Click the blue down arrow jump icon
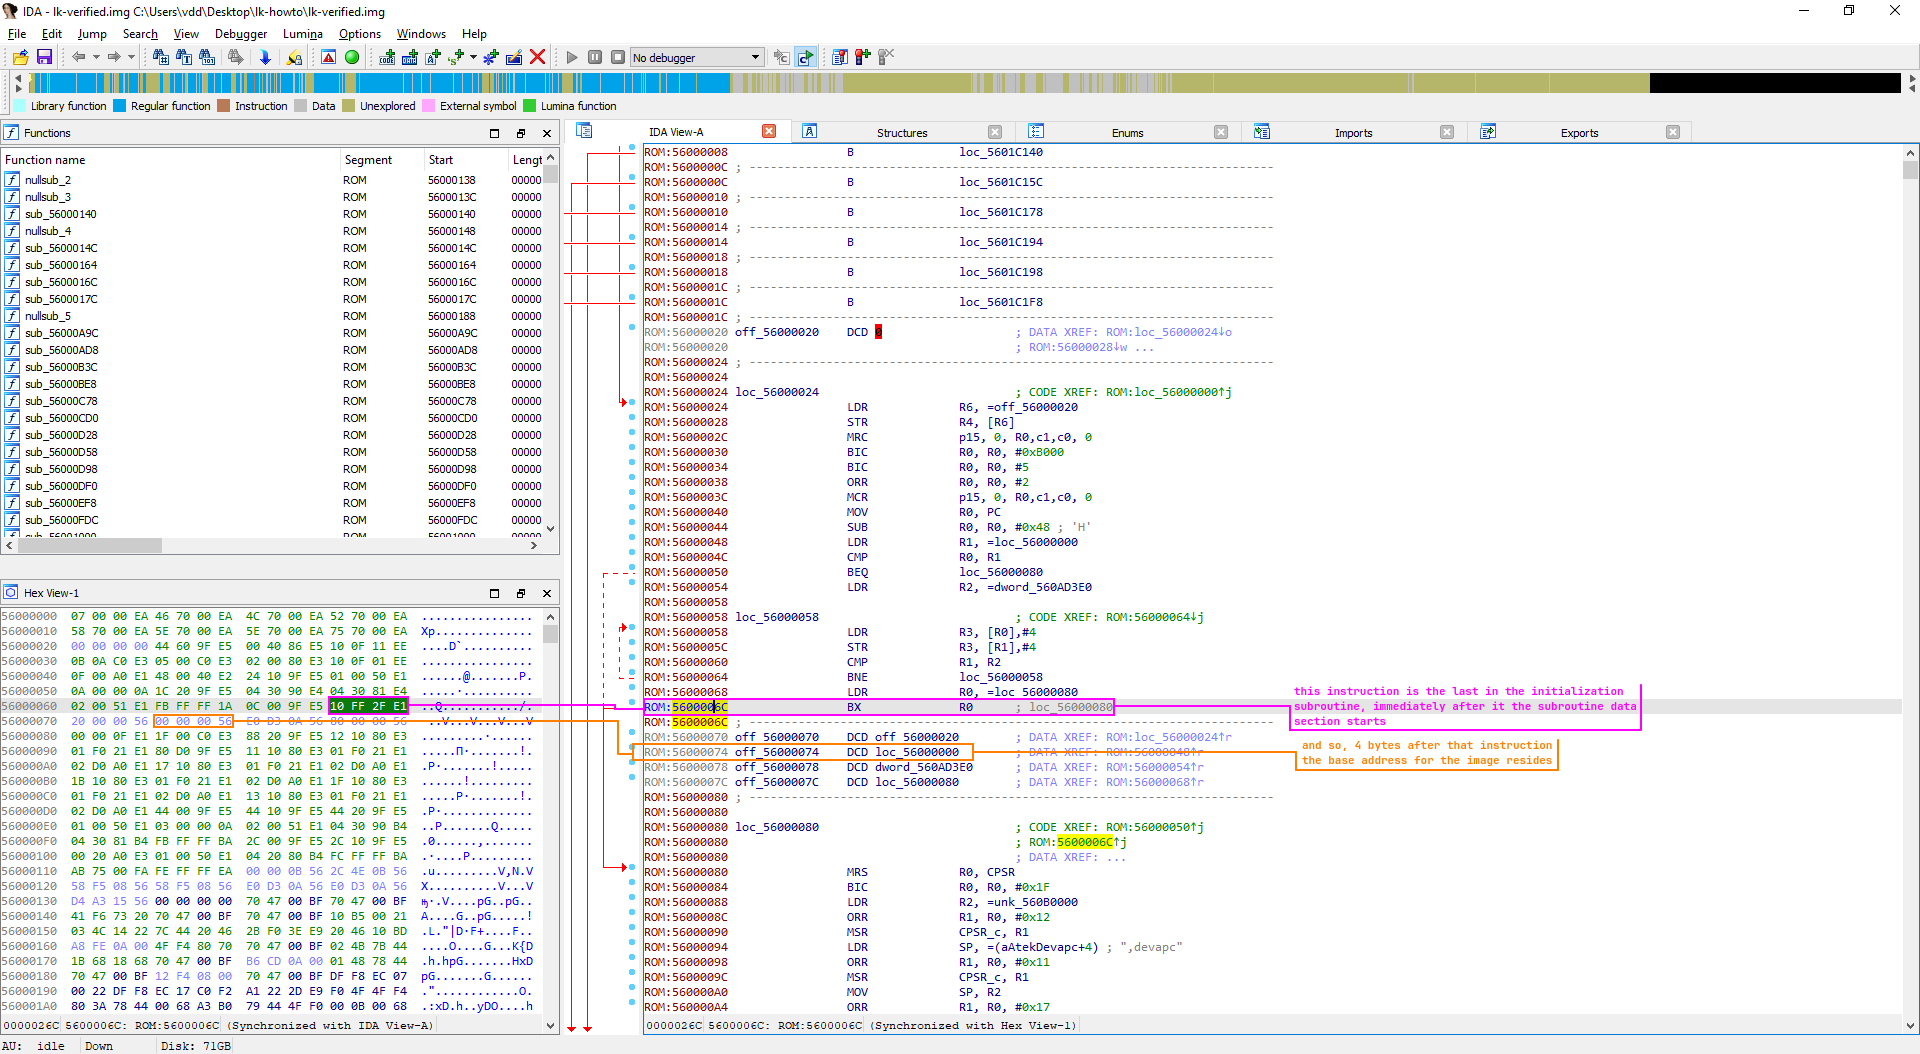Screen dimensions: 1920x1054 (x=265, y=57)
